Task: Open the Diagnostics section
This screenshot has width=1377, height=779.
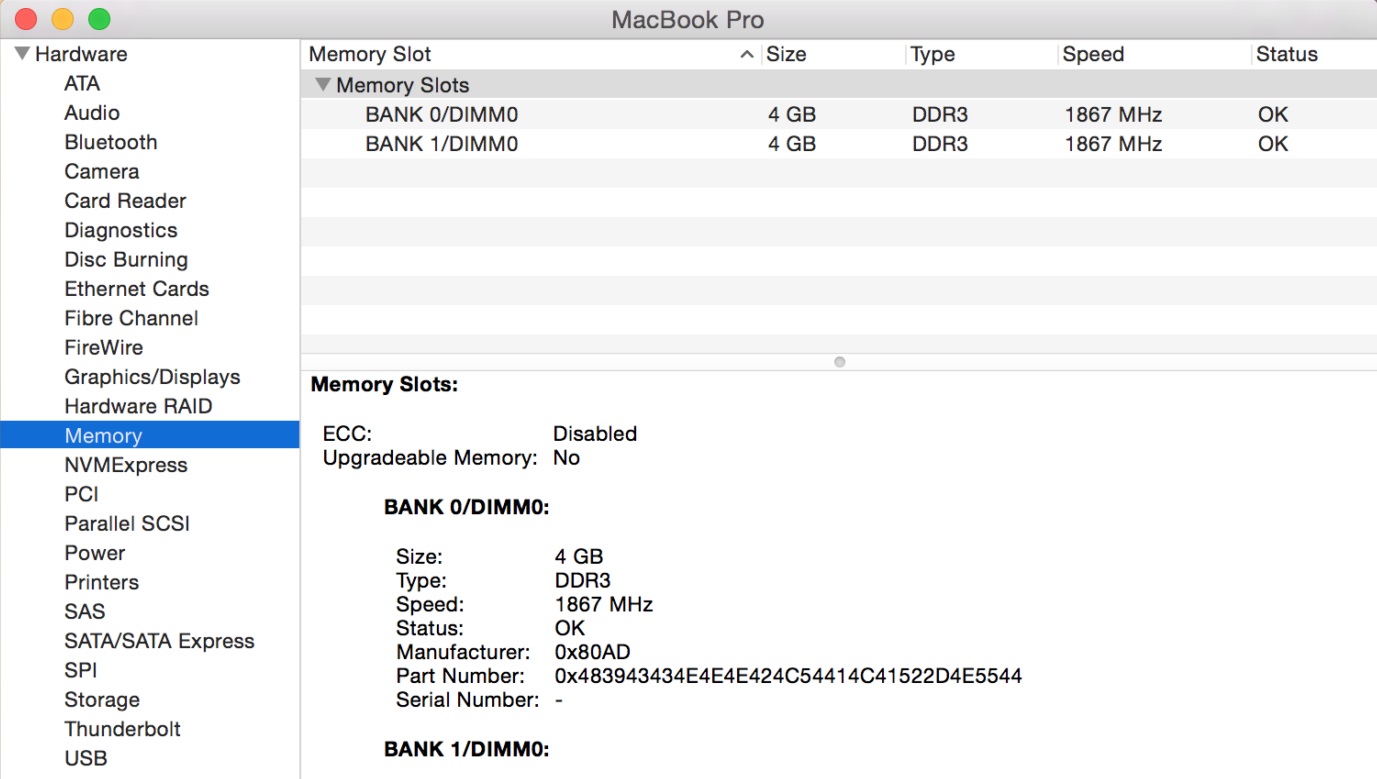Action: pos(121,230)
